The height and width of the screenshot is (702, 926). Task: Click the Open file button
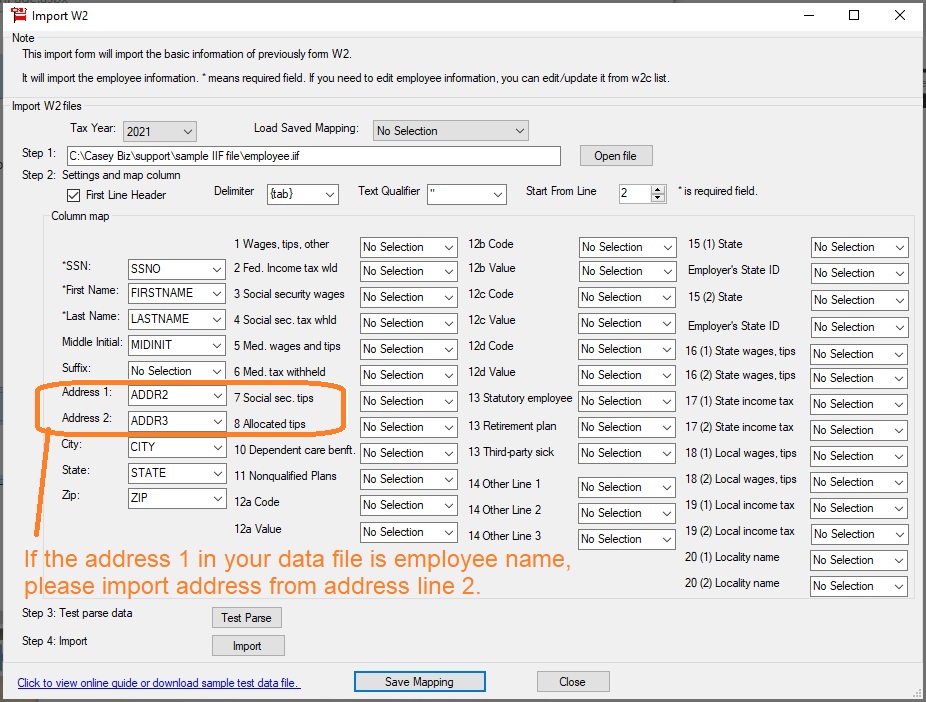(x=615, y=155)
